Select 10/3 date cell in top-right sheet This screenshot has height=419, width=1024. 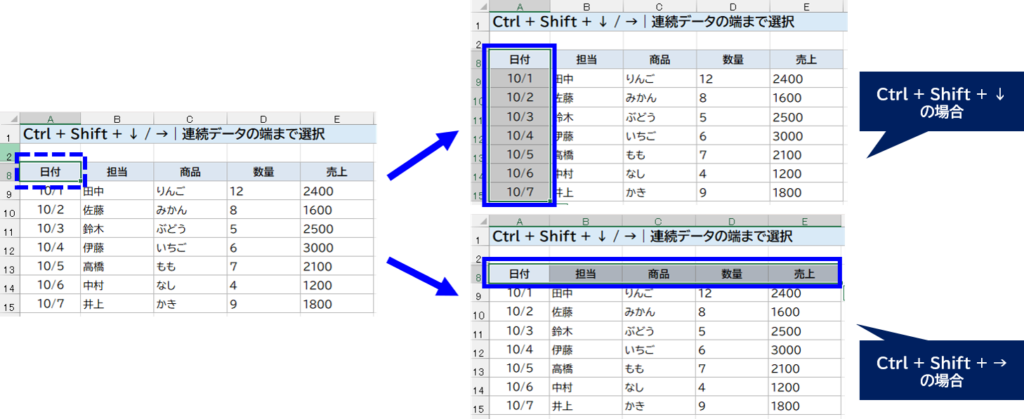point(520,117)
